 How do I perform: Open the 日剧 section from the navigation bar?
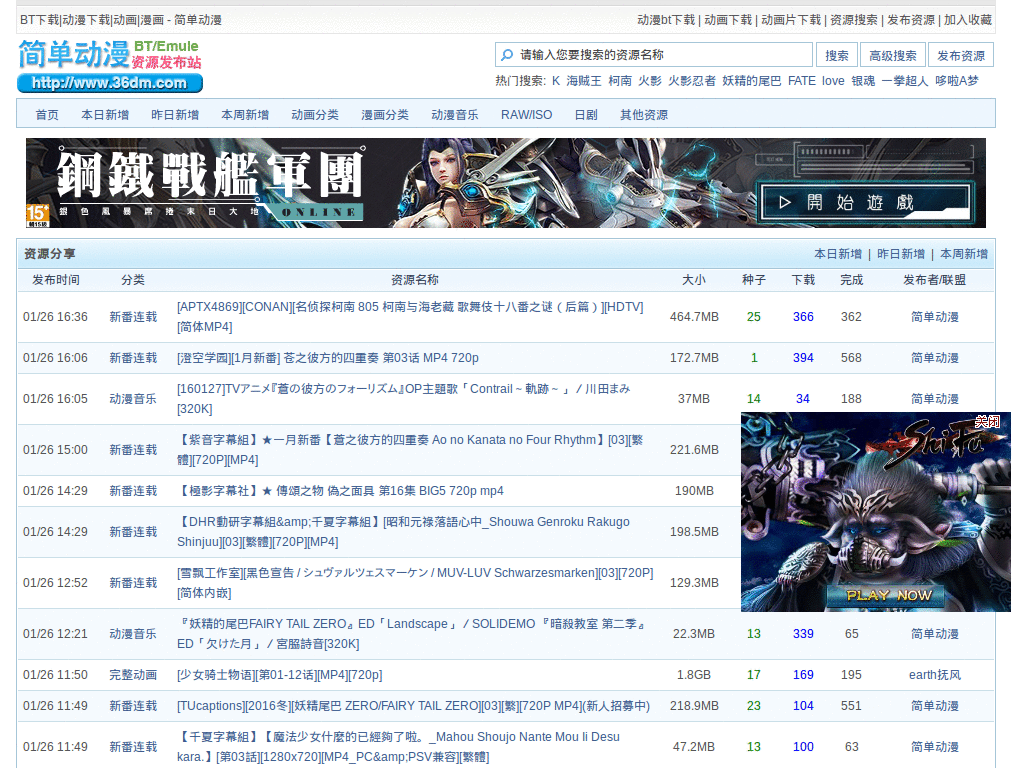tap(585, 114)
